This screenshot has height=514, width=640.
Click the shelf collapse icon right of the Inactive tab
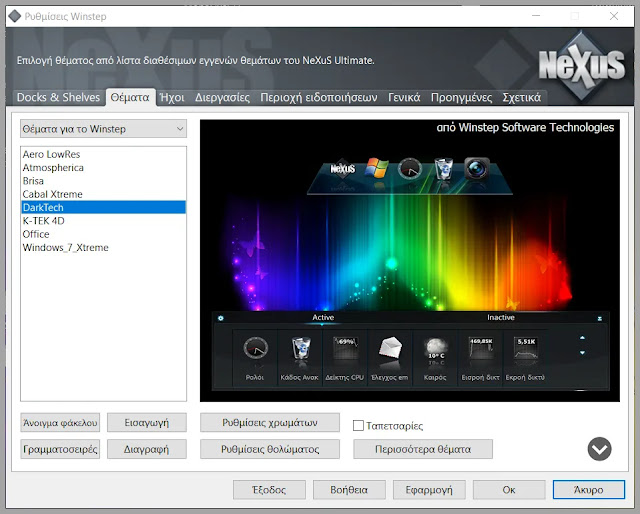pos(600,318)
